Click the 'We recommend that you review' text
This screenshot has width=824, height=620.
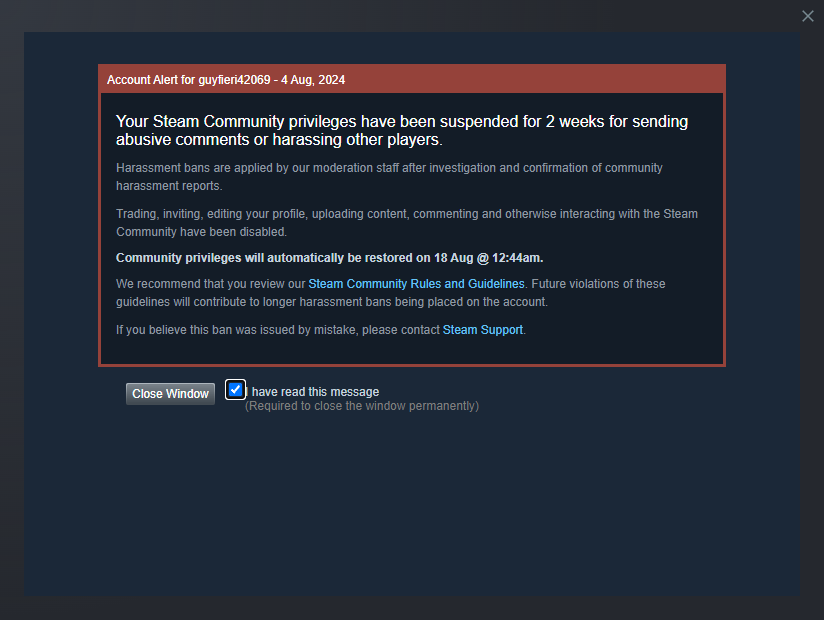pyautogui.click(x=211, y=284)
